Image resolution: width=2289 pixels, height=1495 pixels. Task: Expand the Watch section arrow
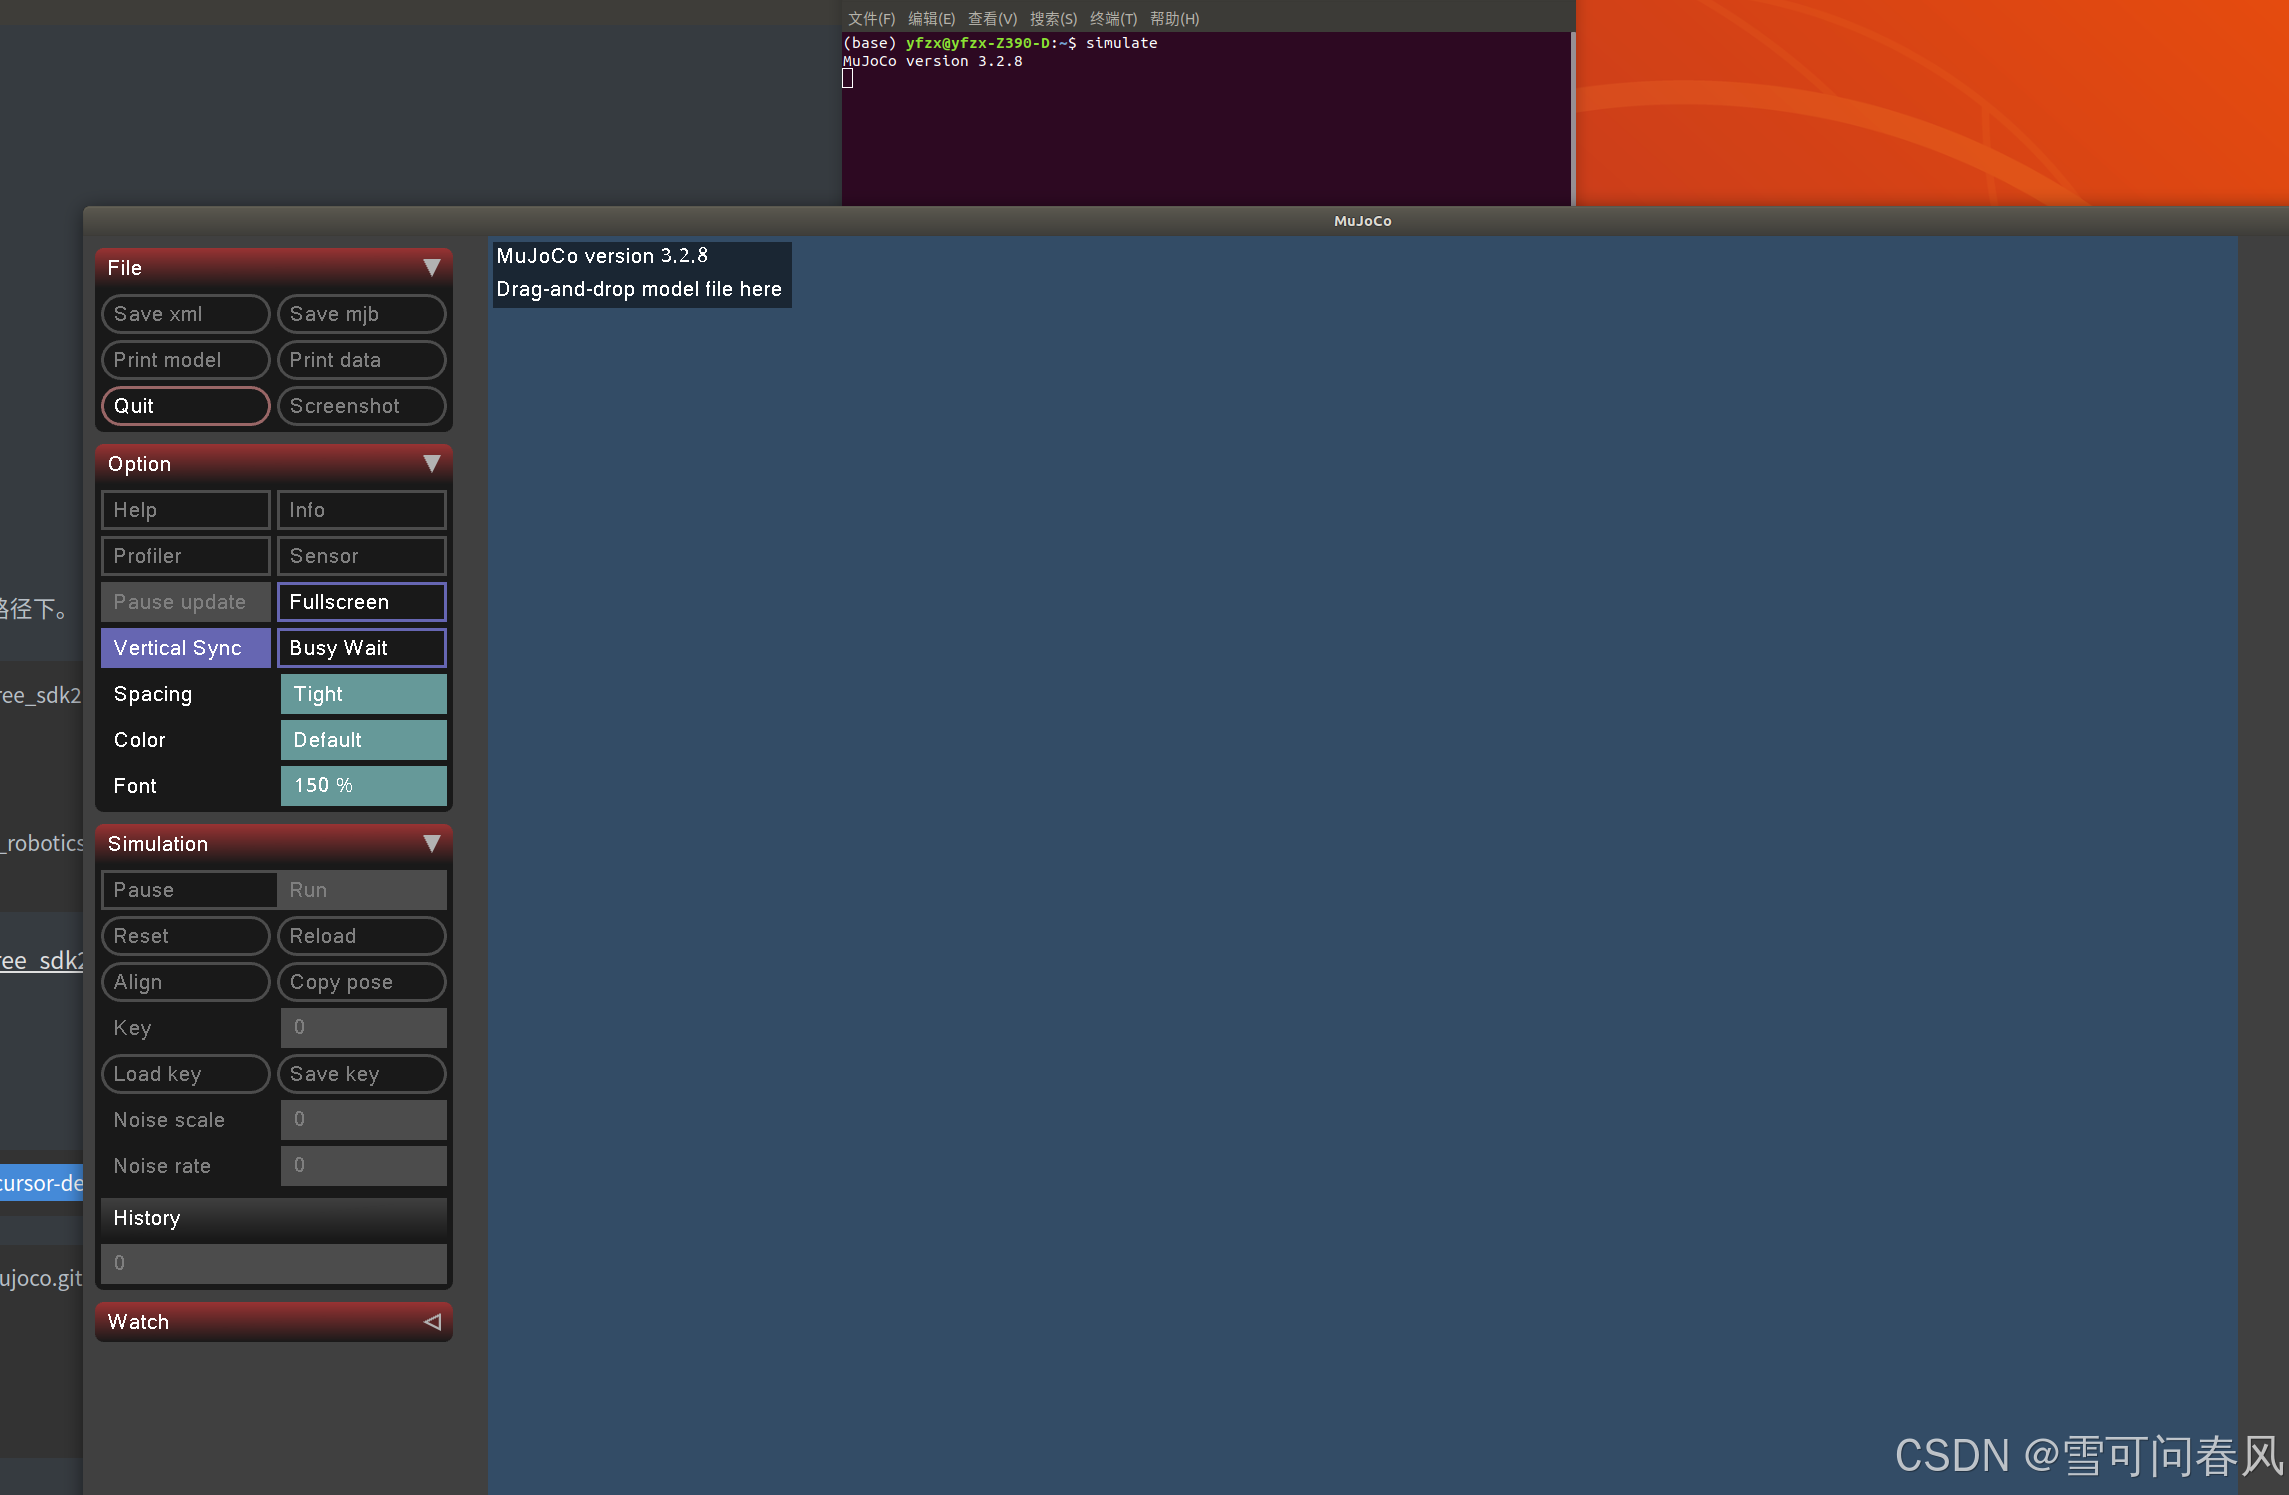tap(432, 1321)
